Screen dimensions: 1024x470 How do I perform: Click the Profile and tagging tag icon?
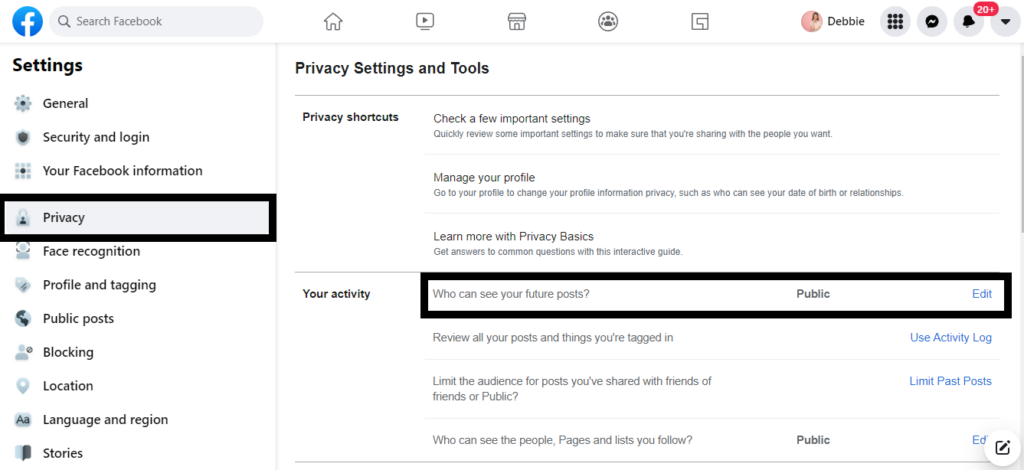23,285
